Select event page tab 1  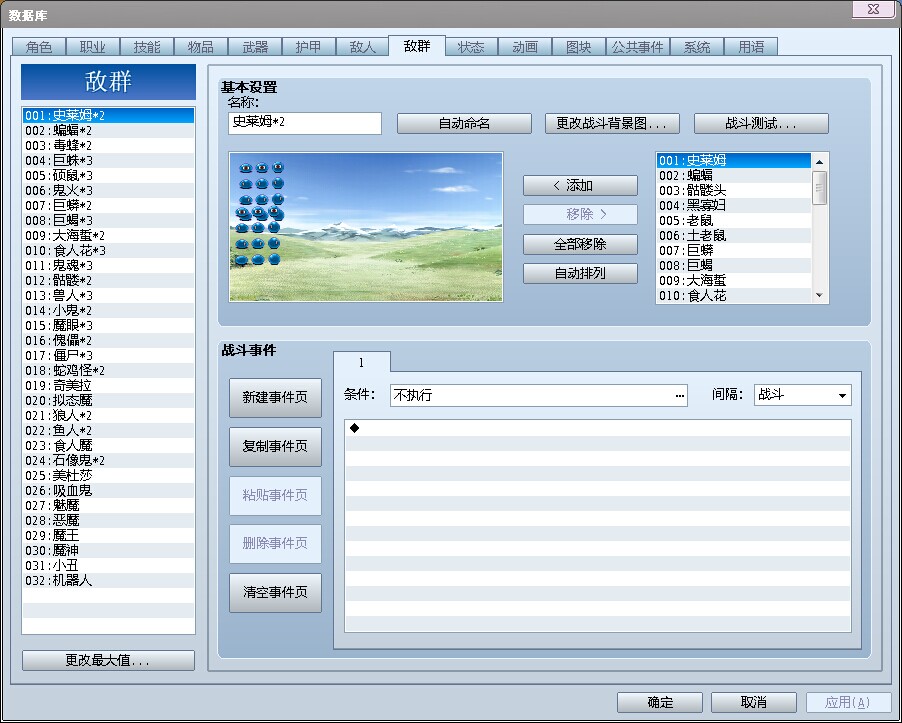pyautogui.click(x=361, y=362)
